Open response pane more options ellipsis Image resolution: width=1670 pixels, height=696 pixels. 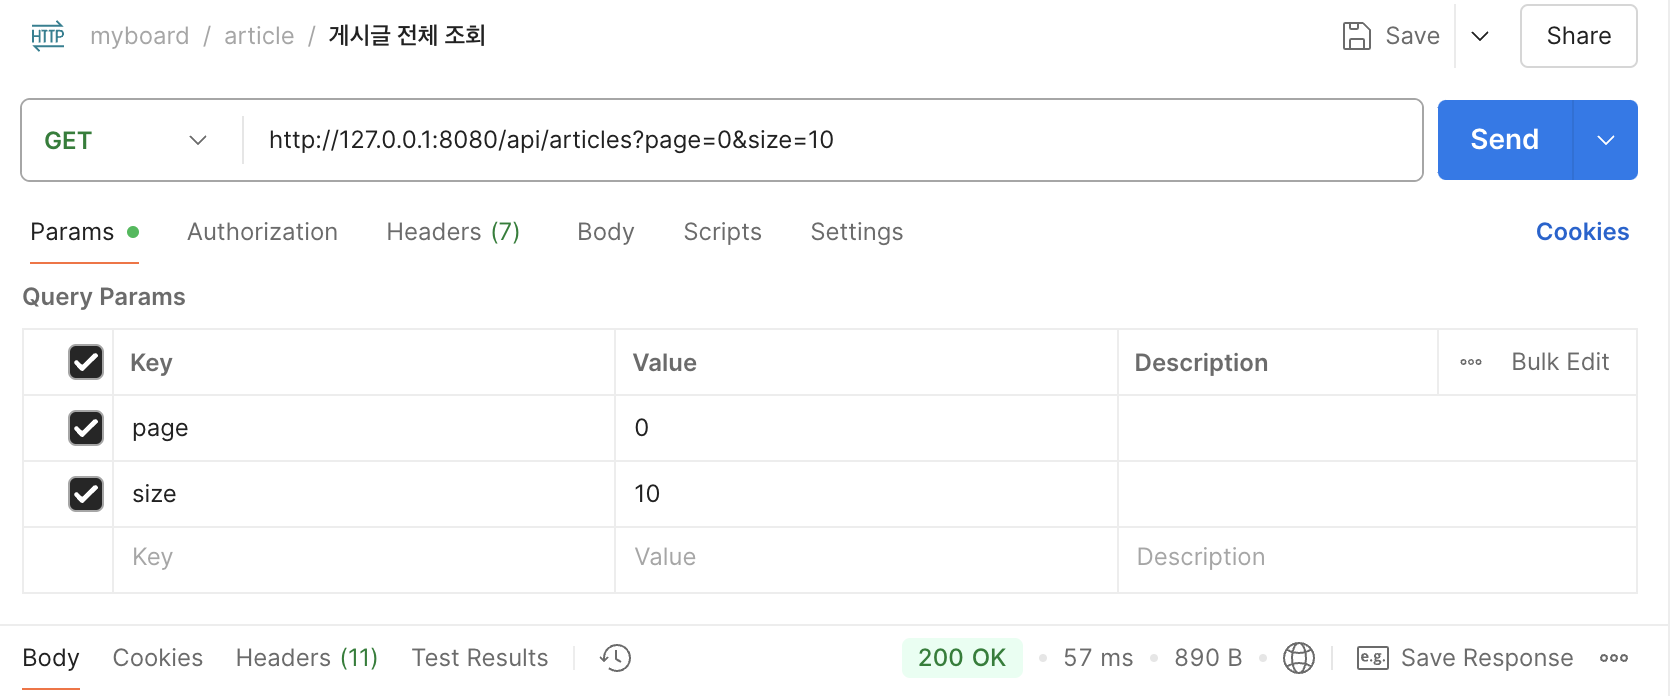coord(1613,658)
